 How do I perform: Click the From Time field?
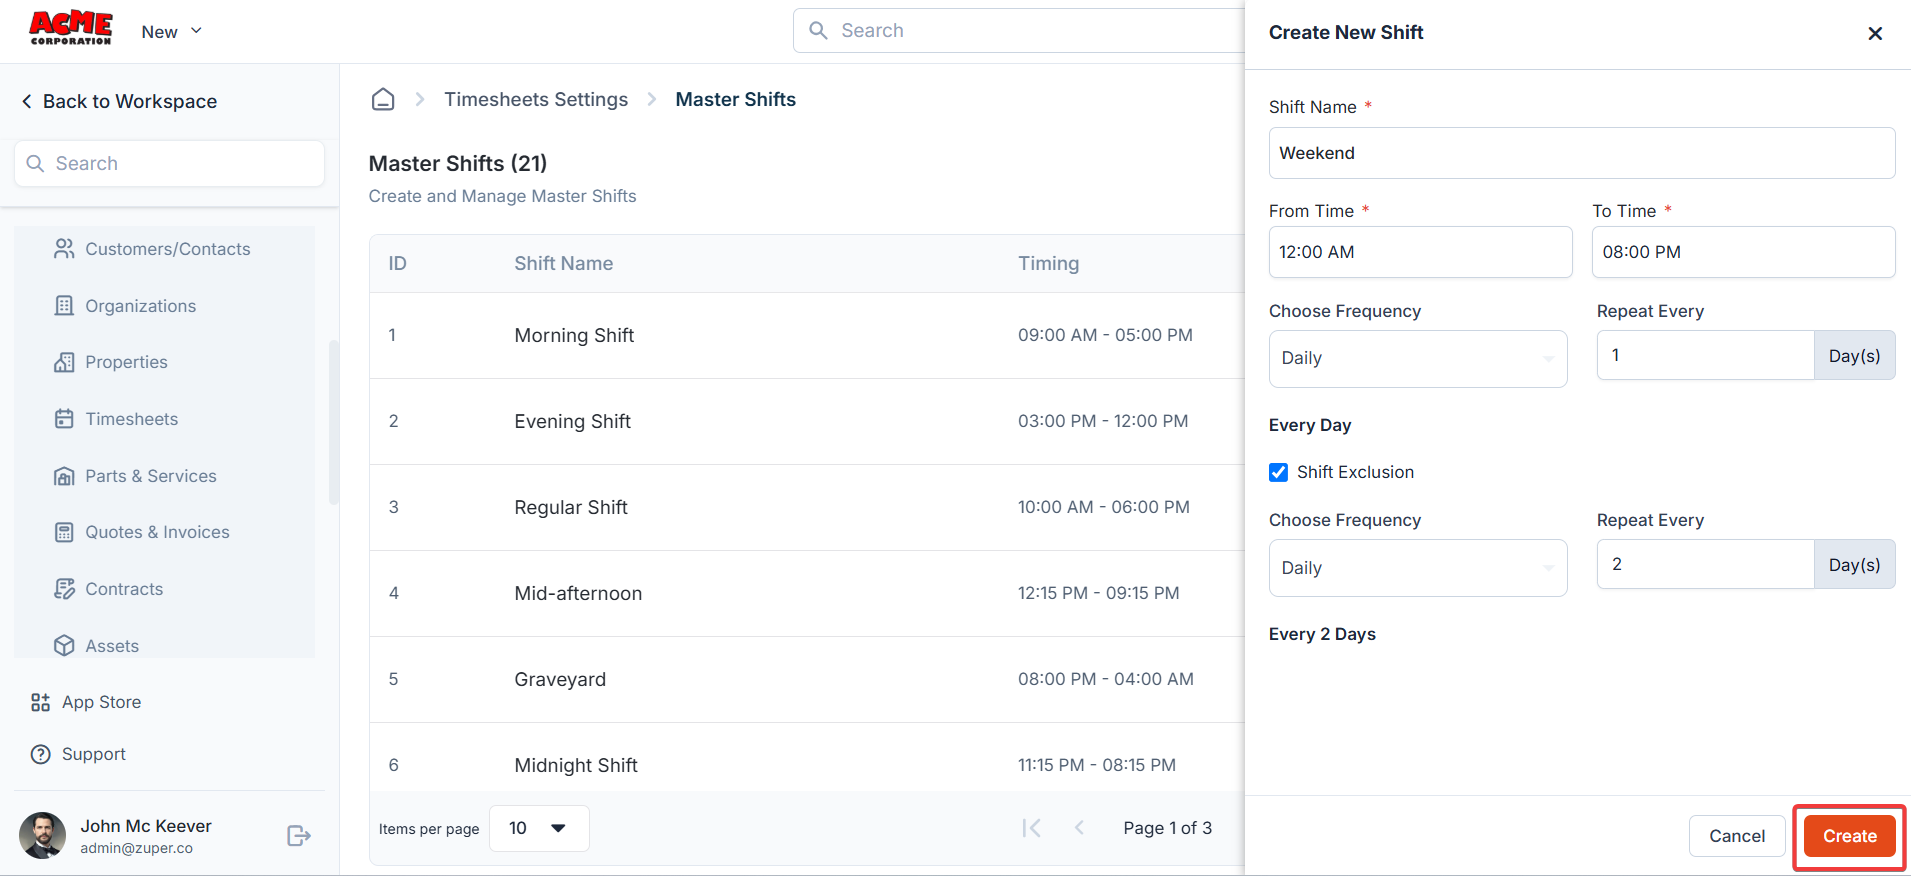1420,252
